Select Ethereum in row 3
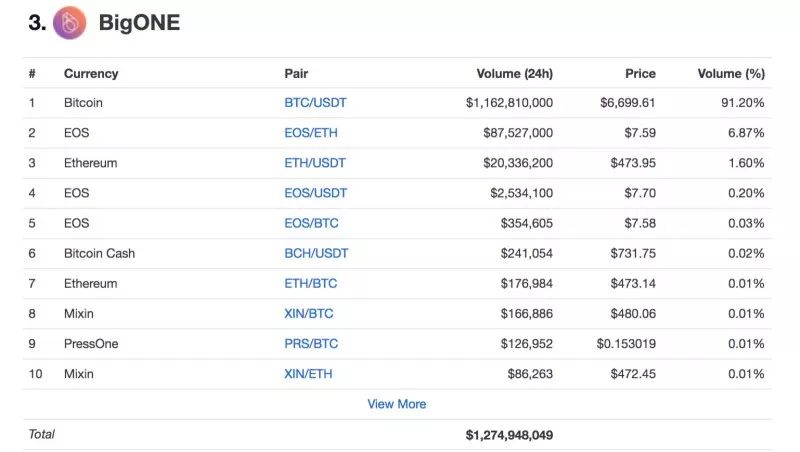Viewport: 800px width, 452px height. point(90,163)
